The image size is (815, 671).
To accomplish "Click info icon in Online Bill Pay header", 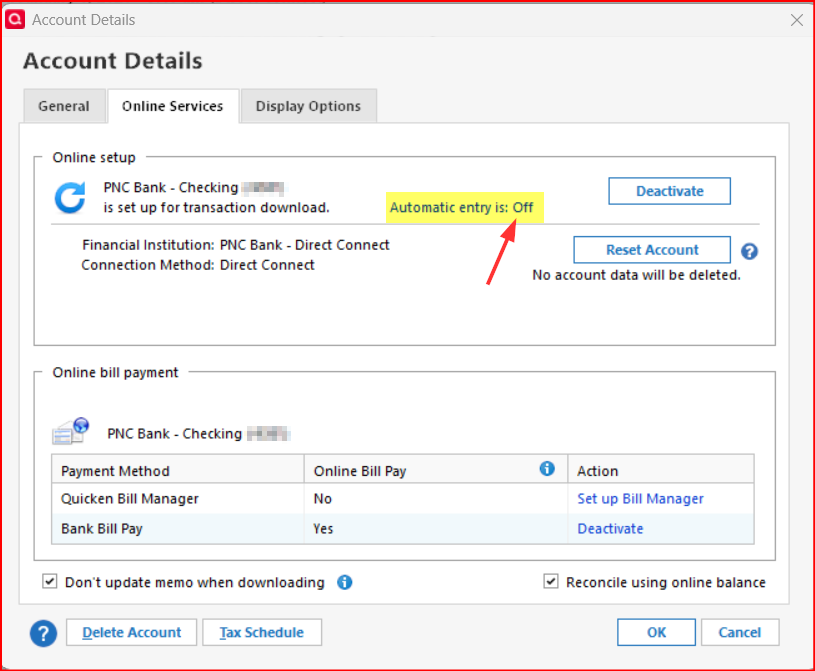I will tap(547, 468).
